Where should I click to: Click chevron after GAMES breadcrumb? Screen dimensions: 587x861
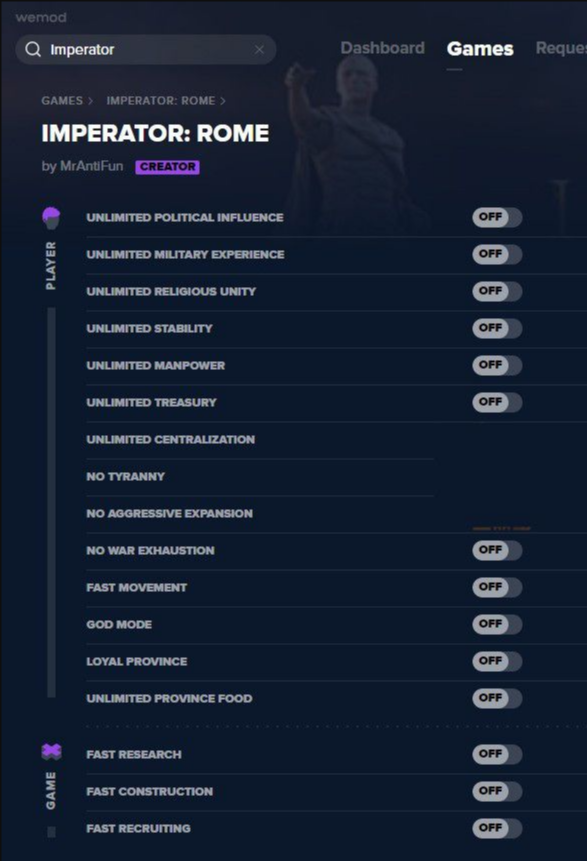click(x=91, y=101)
